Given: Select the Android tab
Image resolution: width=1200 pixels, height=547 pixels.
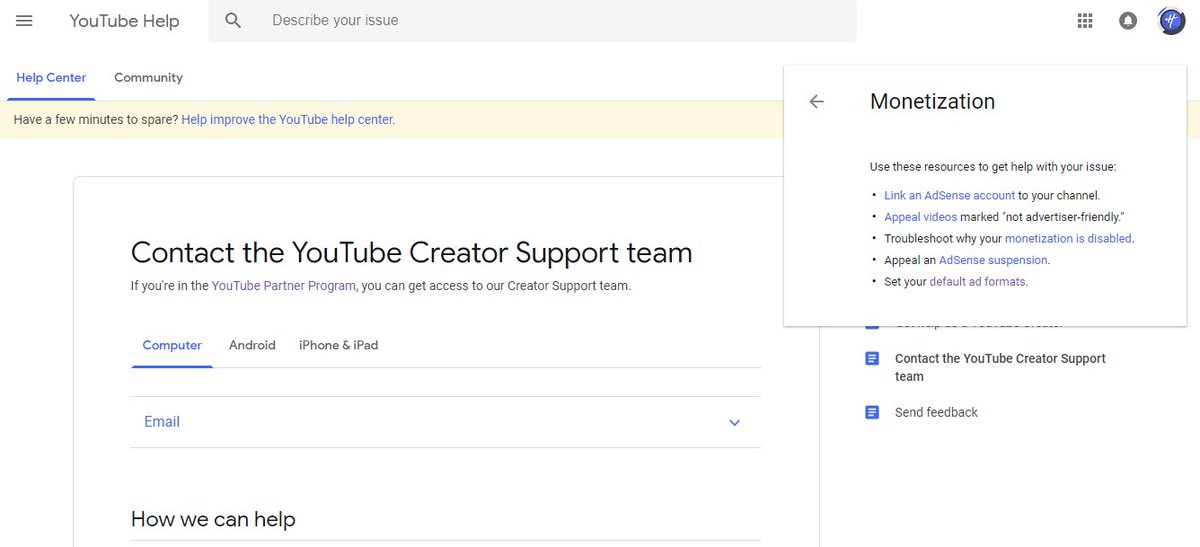Looking at the screenshot, I should tap(252, 345).
